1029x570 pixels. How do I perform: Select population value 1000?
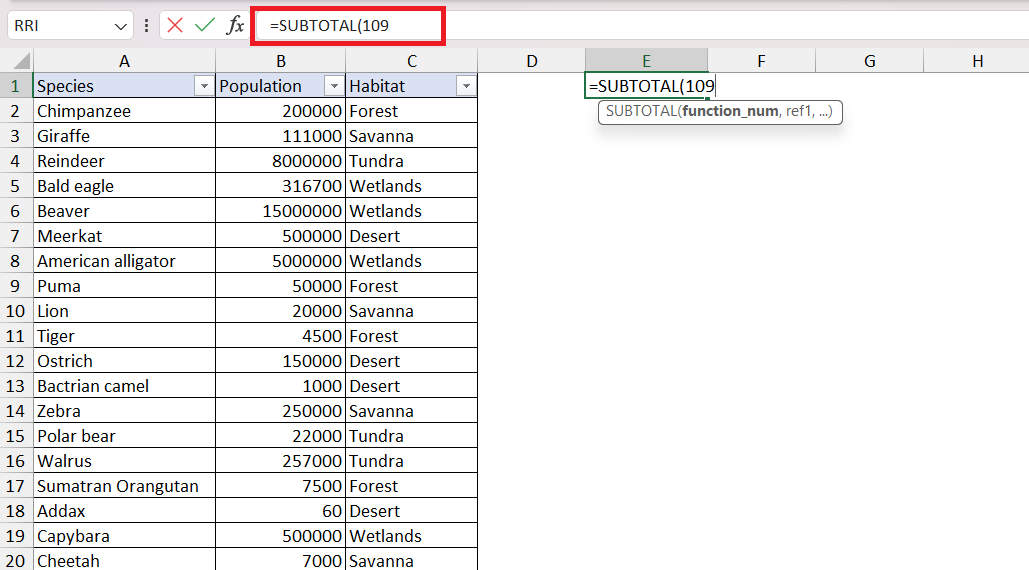(281, 386)
